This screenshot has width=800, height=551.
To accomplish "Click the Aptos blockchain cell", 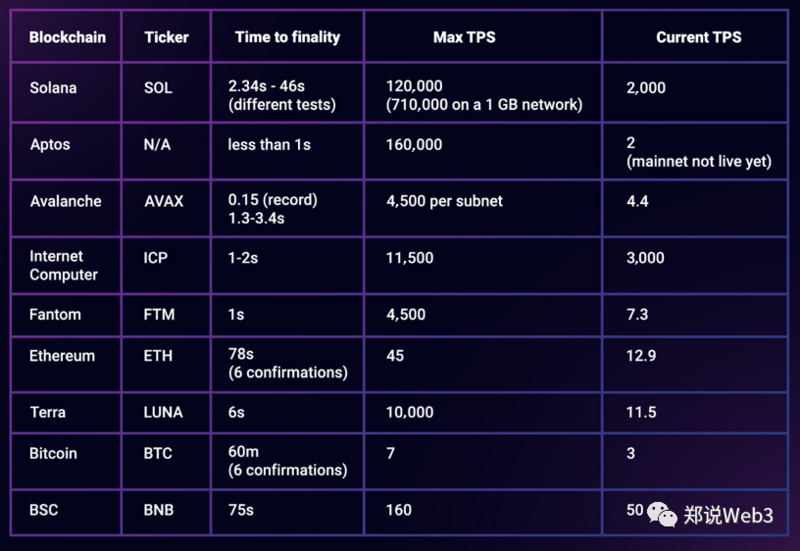I will 66,151.
